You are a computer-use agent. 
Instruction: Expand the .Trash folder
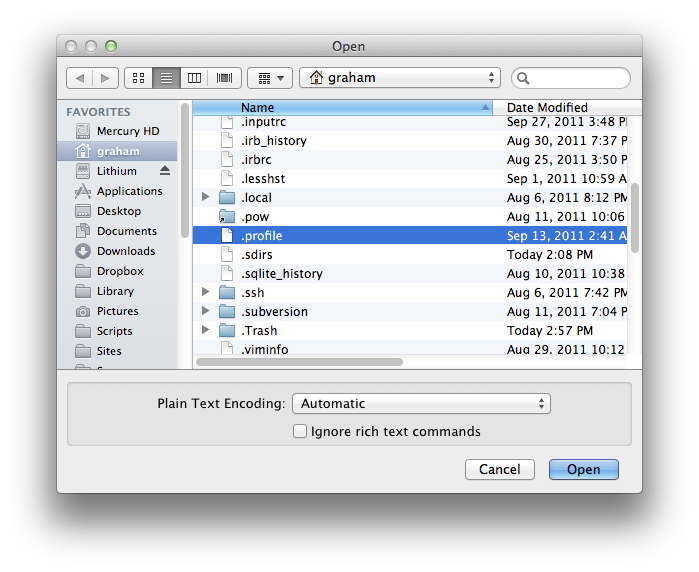pos(206,331)
